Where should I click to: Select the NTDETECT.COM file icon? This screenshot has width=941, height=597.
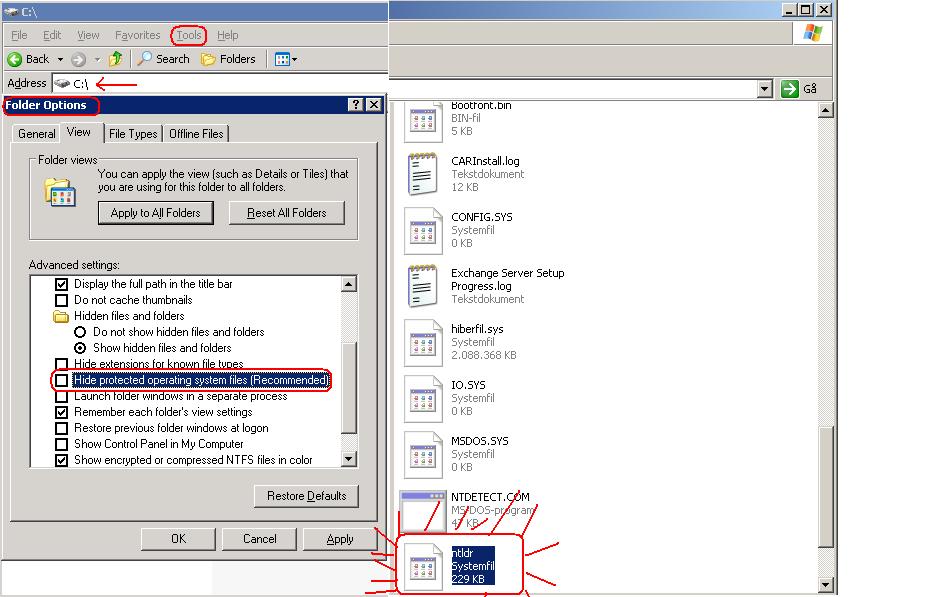[423, 510]
